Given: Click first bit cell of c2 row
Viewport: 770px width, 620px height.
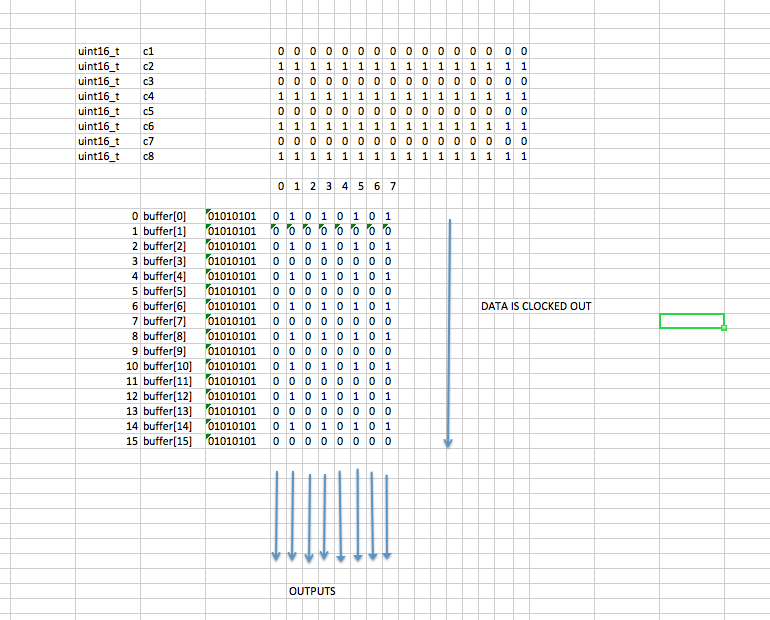Looking at the screenshot, I should 280,66.
